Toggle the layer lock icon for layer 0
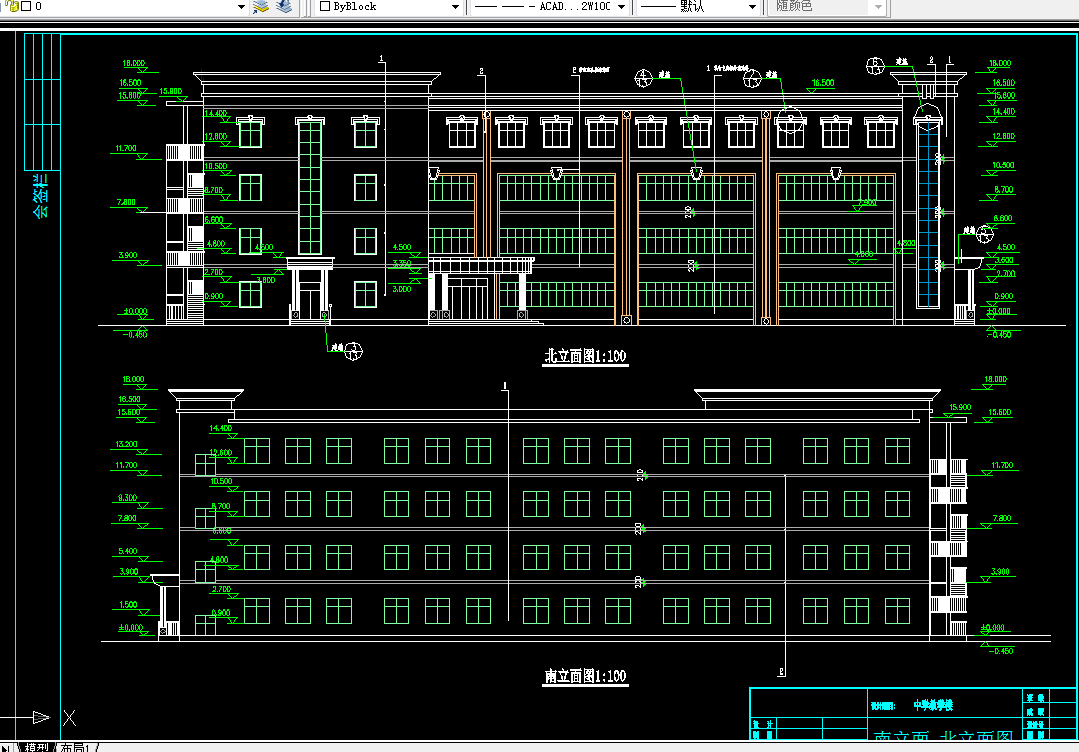 pyautogui.click(x=12, y=6)
